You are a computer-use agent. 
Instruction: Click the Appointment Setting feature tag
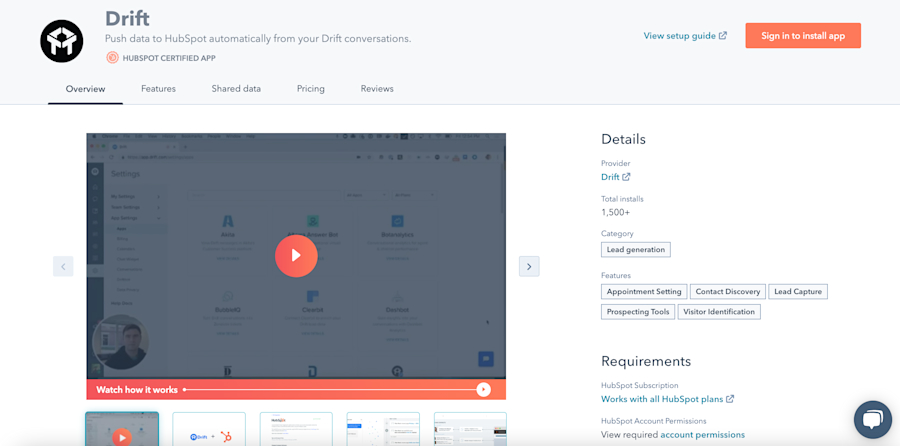644,292
